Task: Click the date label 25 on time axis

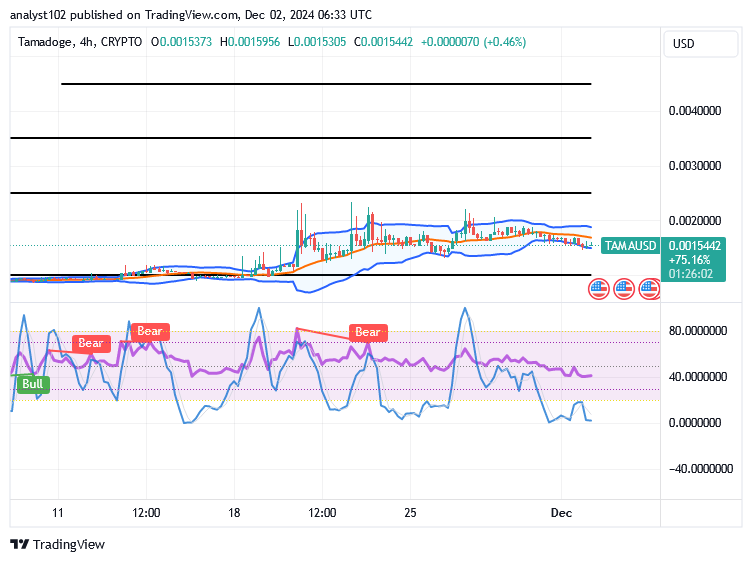Action: coord(410,513)
